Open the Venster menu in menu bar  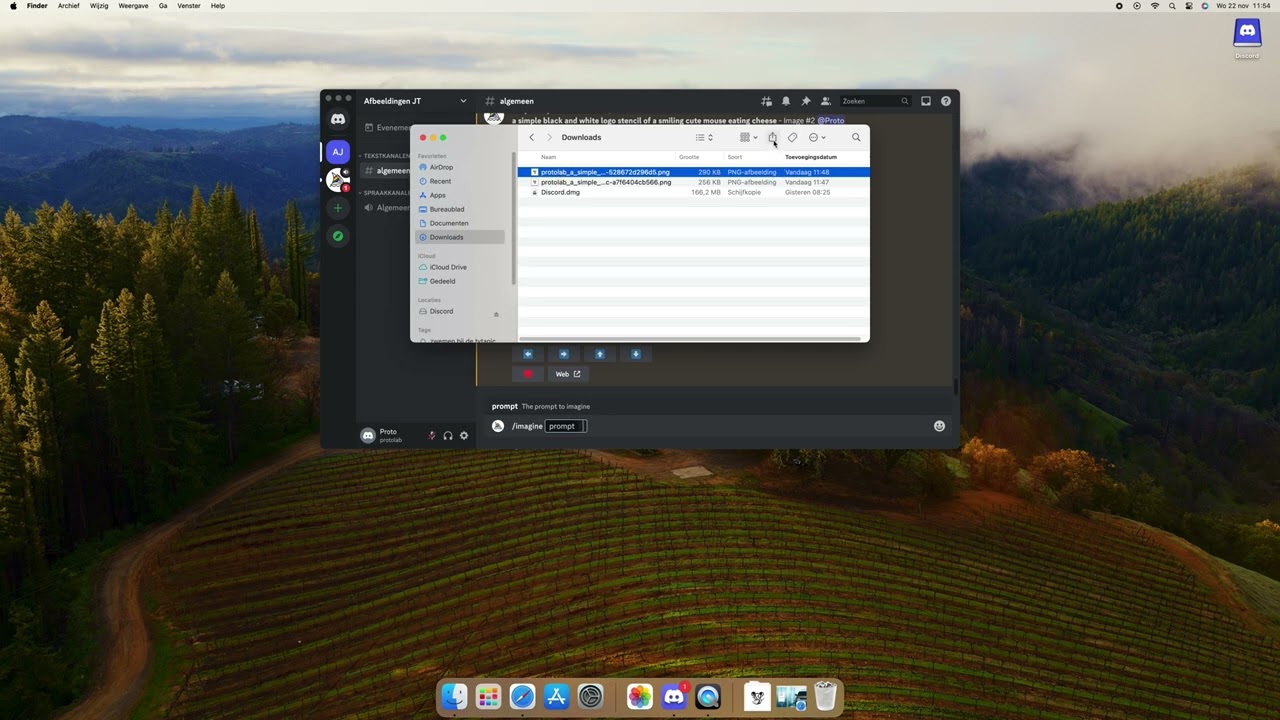click(189, 6)
